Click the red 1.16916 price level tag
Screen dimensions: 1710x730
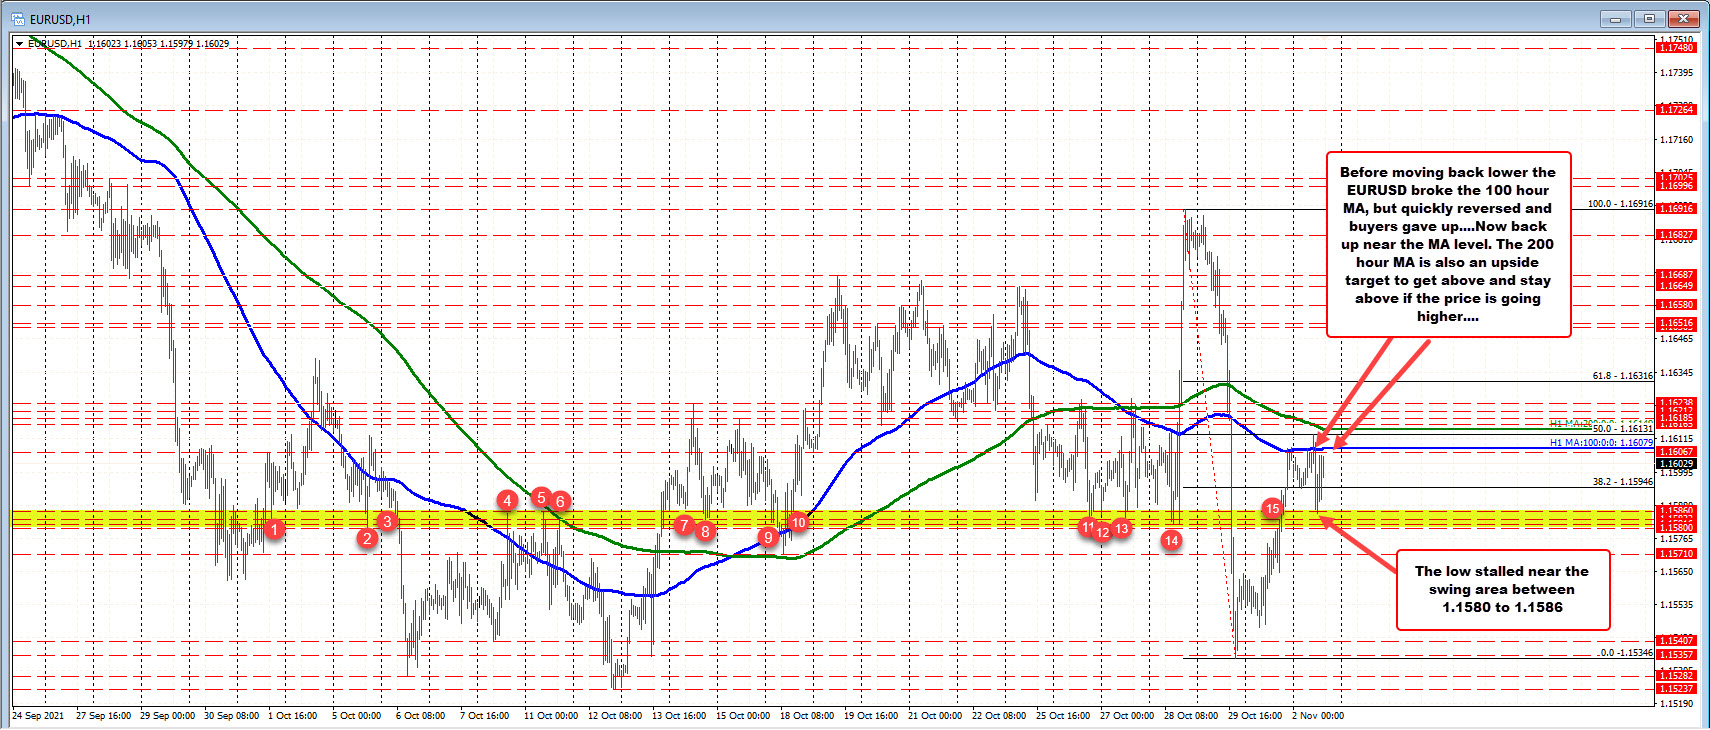pos(1676,209)
